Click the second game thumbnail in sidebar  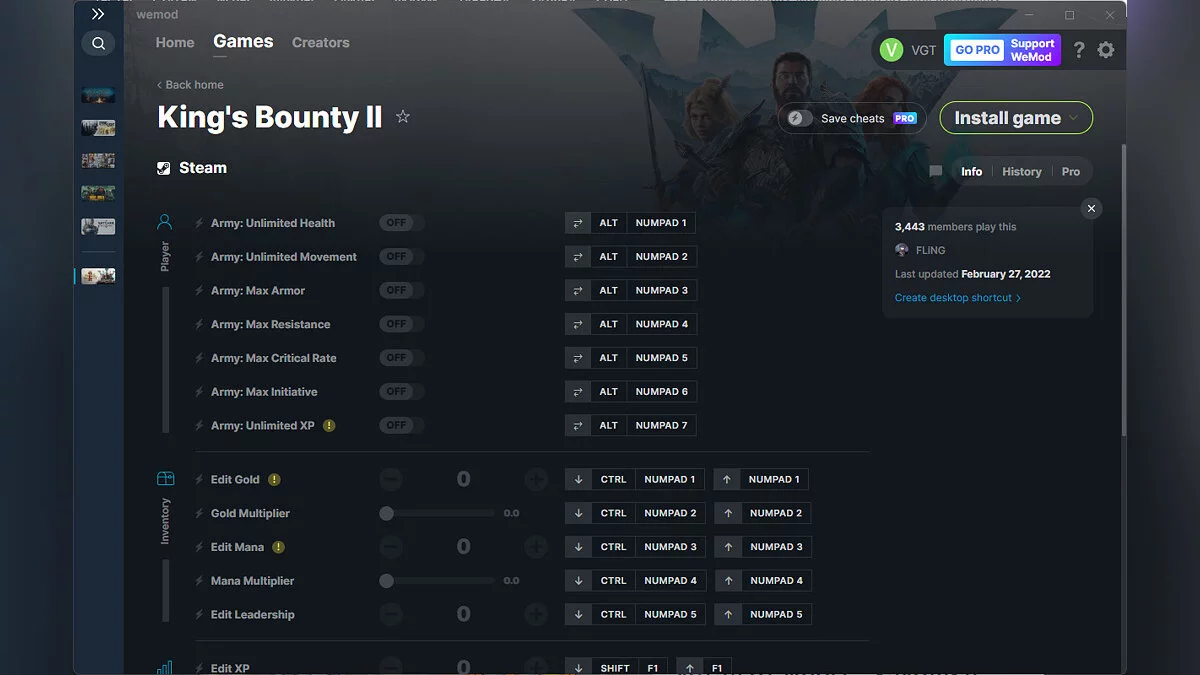click(98, 128)
